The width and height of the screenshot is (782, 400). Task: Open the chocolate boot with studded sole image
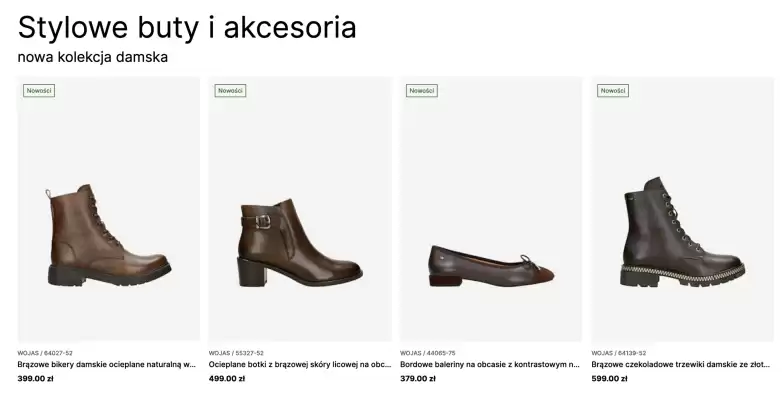[x=682, y=209]
